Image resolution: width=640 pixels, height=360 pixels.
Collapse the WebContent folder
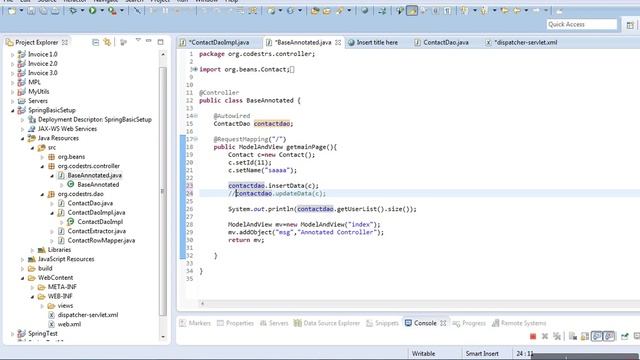(x=22, y=278)
